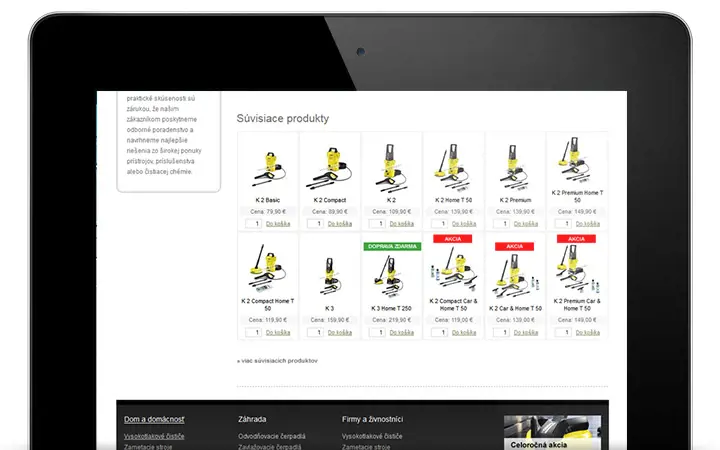
Task: Open Záhrada footer heading
Action: coord(252,419)
